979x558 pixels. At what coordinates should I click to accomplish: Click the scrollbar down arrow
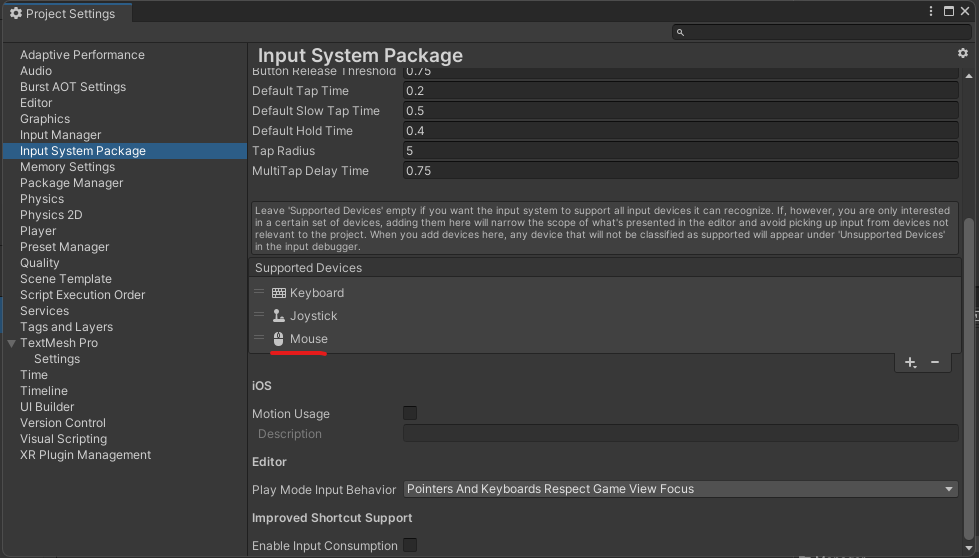point(968,547)
